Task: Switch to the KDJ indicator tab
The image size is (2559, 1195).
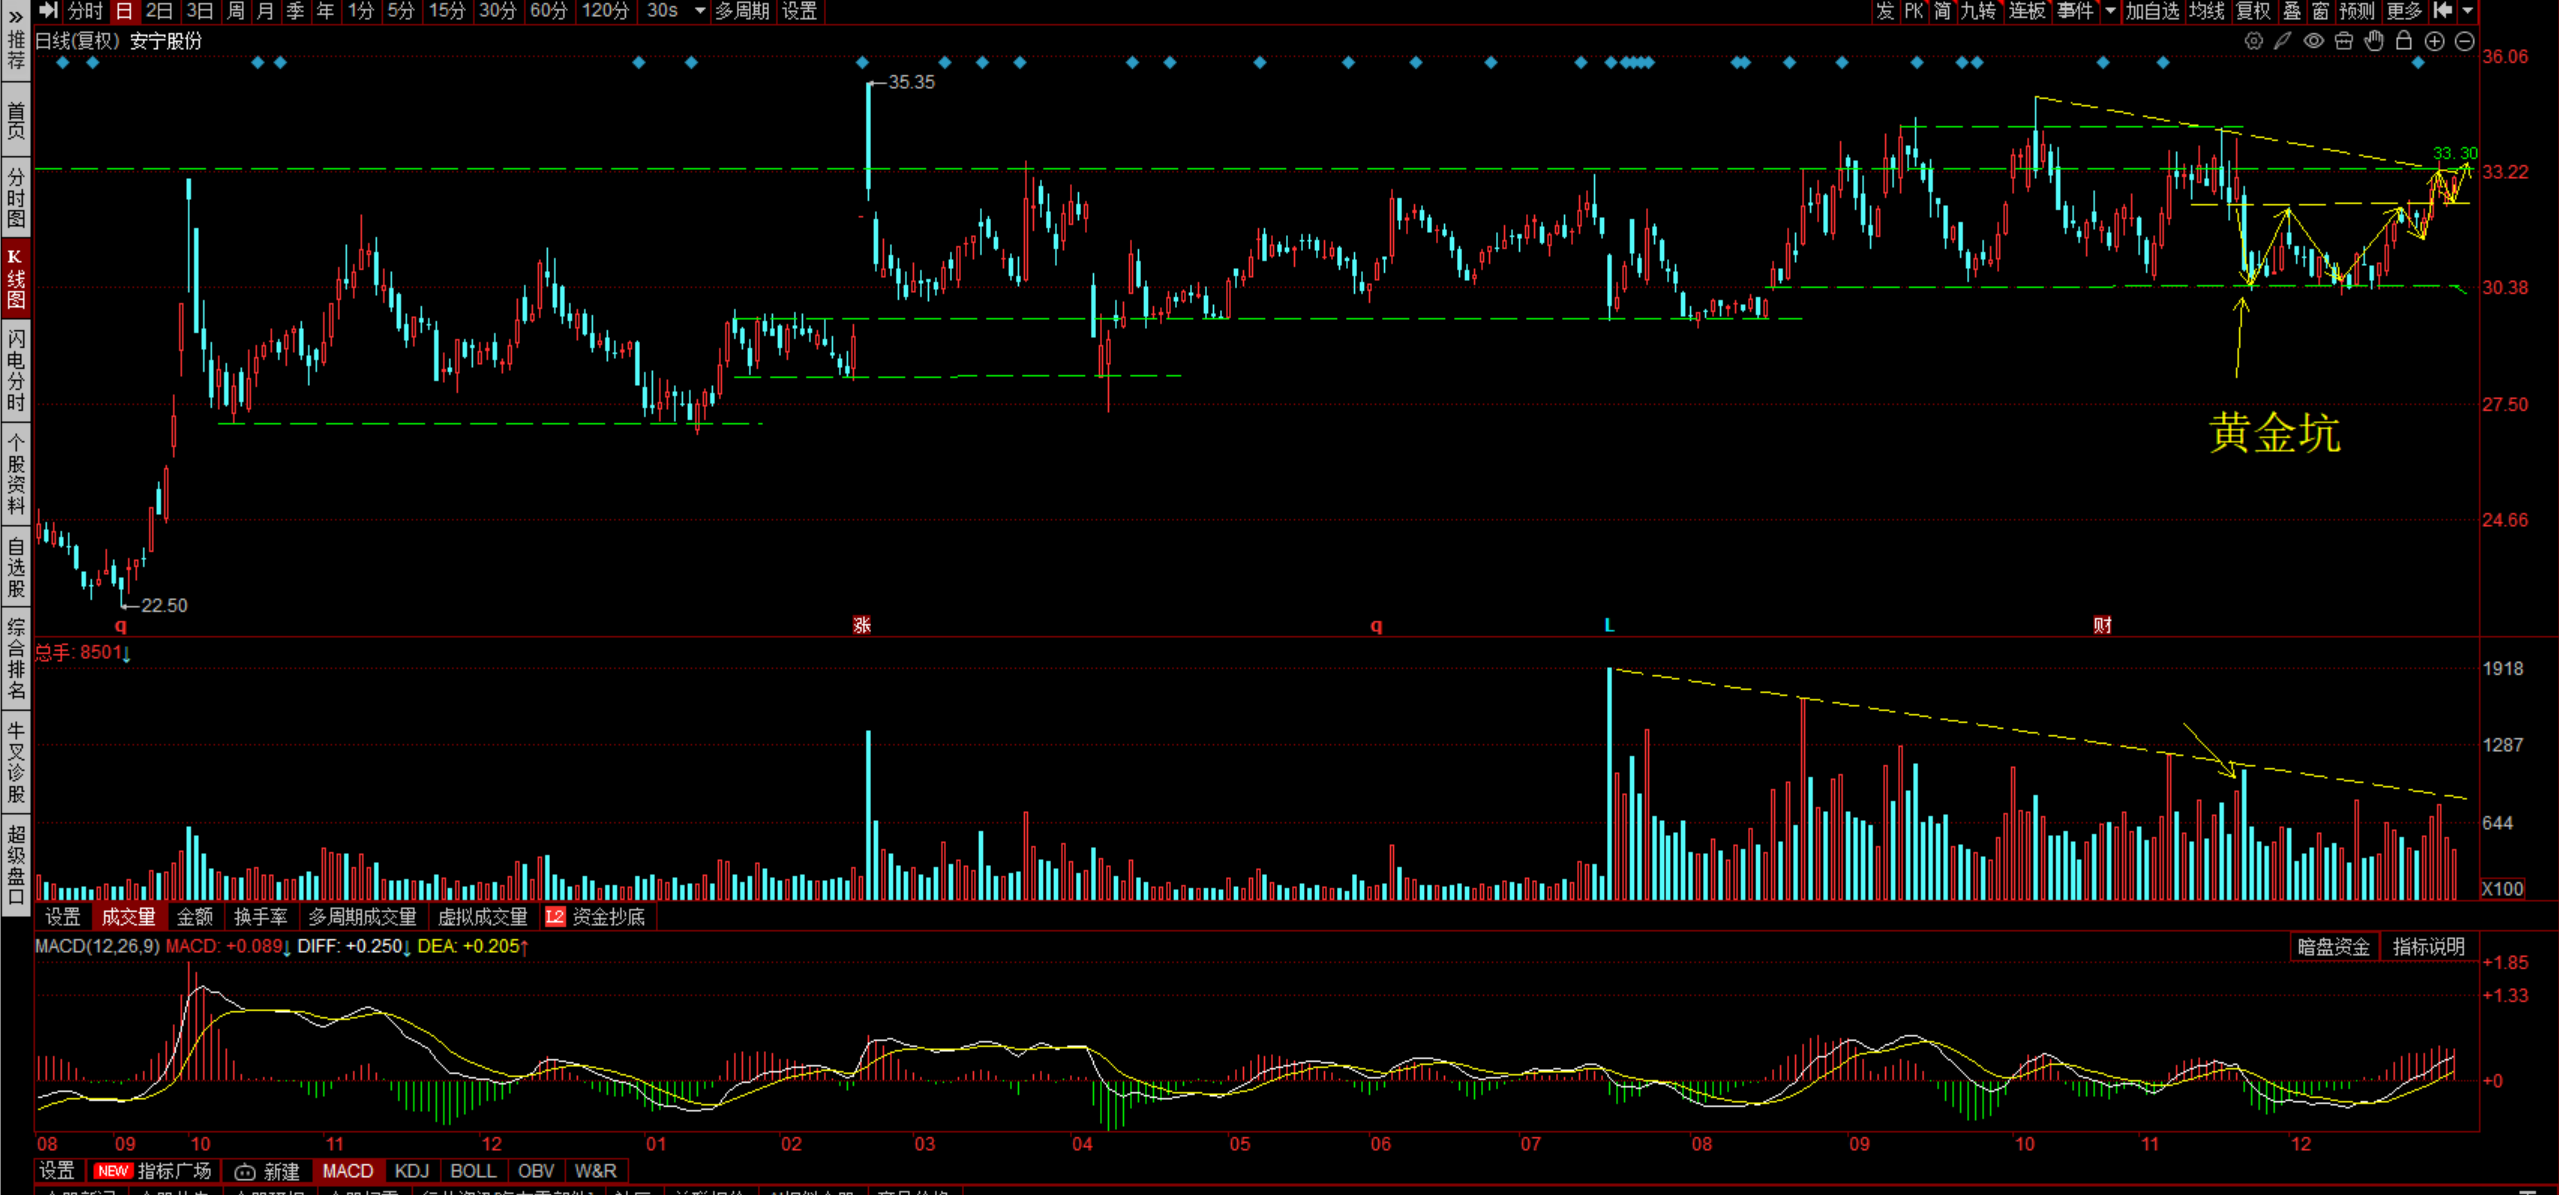Action: (x=411, y=1171)
